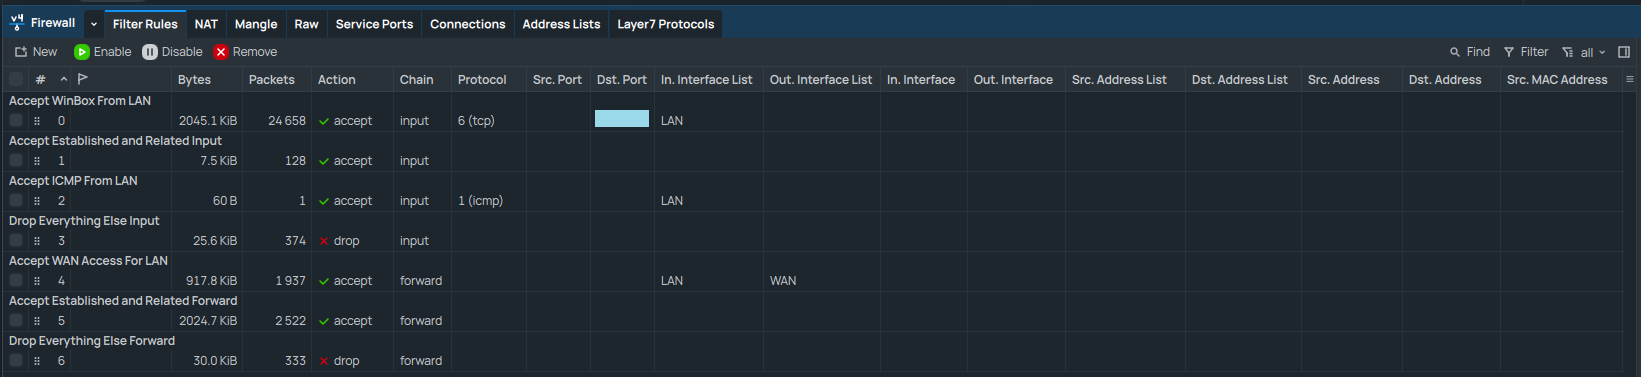Tick the select-all header checkbox
1641x377 pixels.
[16, 79]
